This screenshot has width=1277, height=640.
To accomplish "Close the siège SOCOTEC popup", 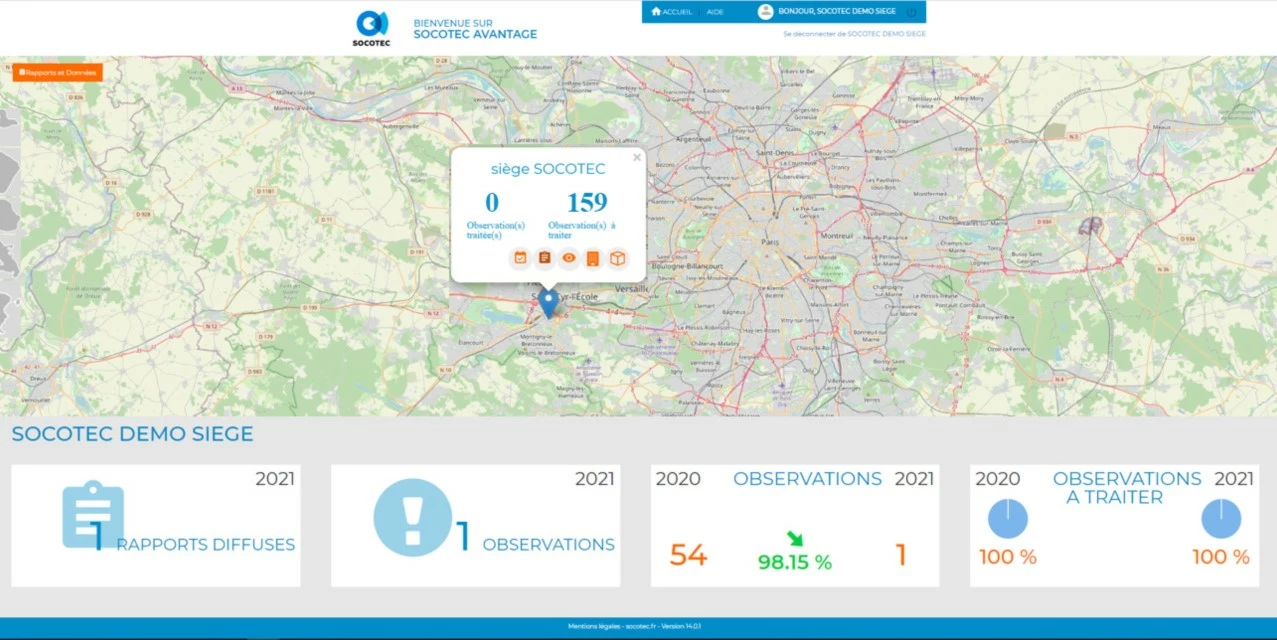I will click(x=637, y=157).
